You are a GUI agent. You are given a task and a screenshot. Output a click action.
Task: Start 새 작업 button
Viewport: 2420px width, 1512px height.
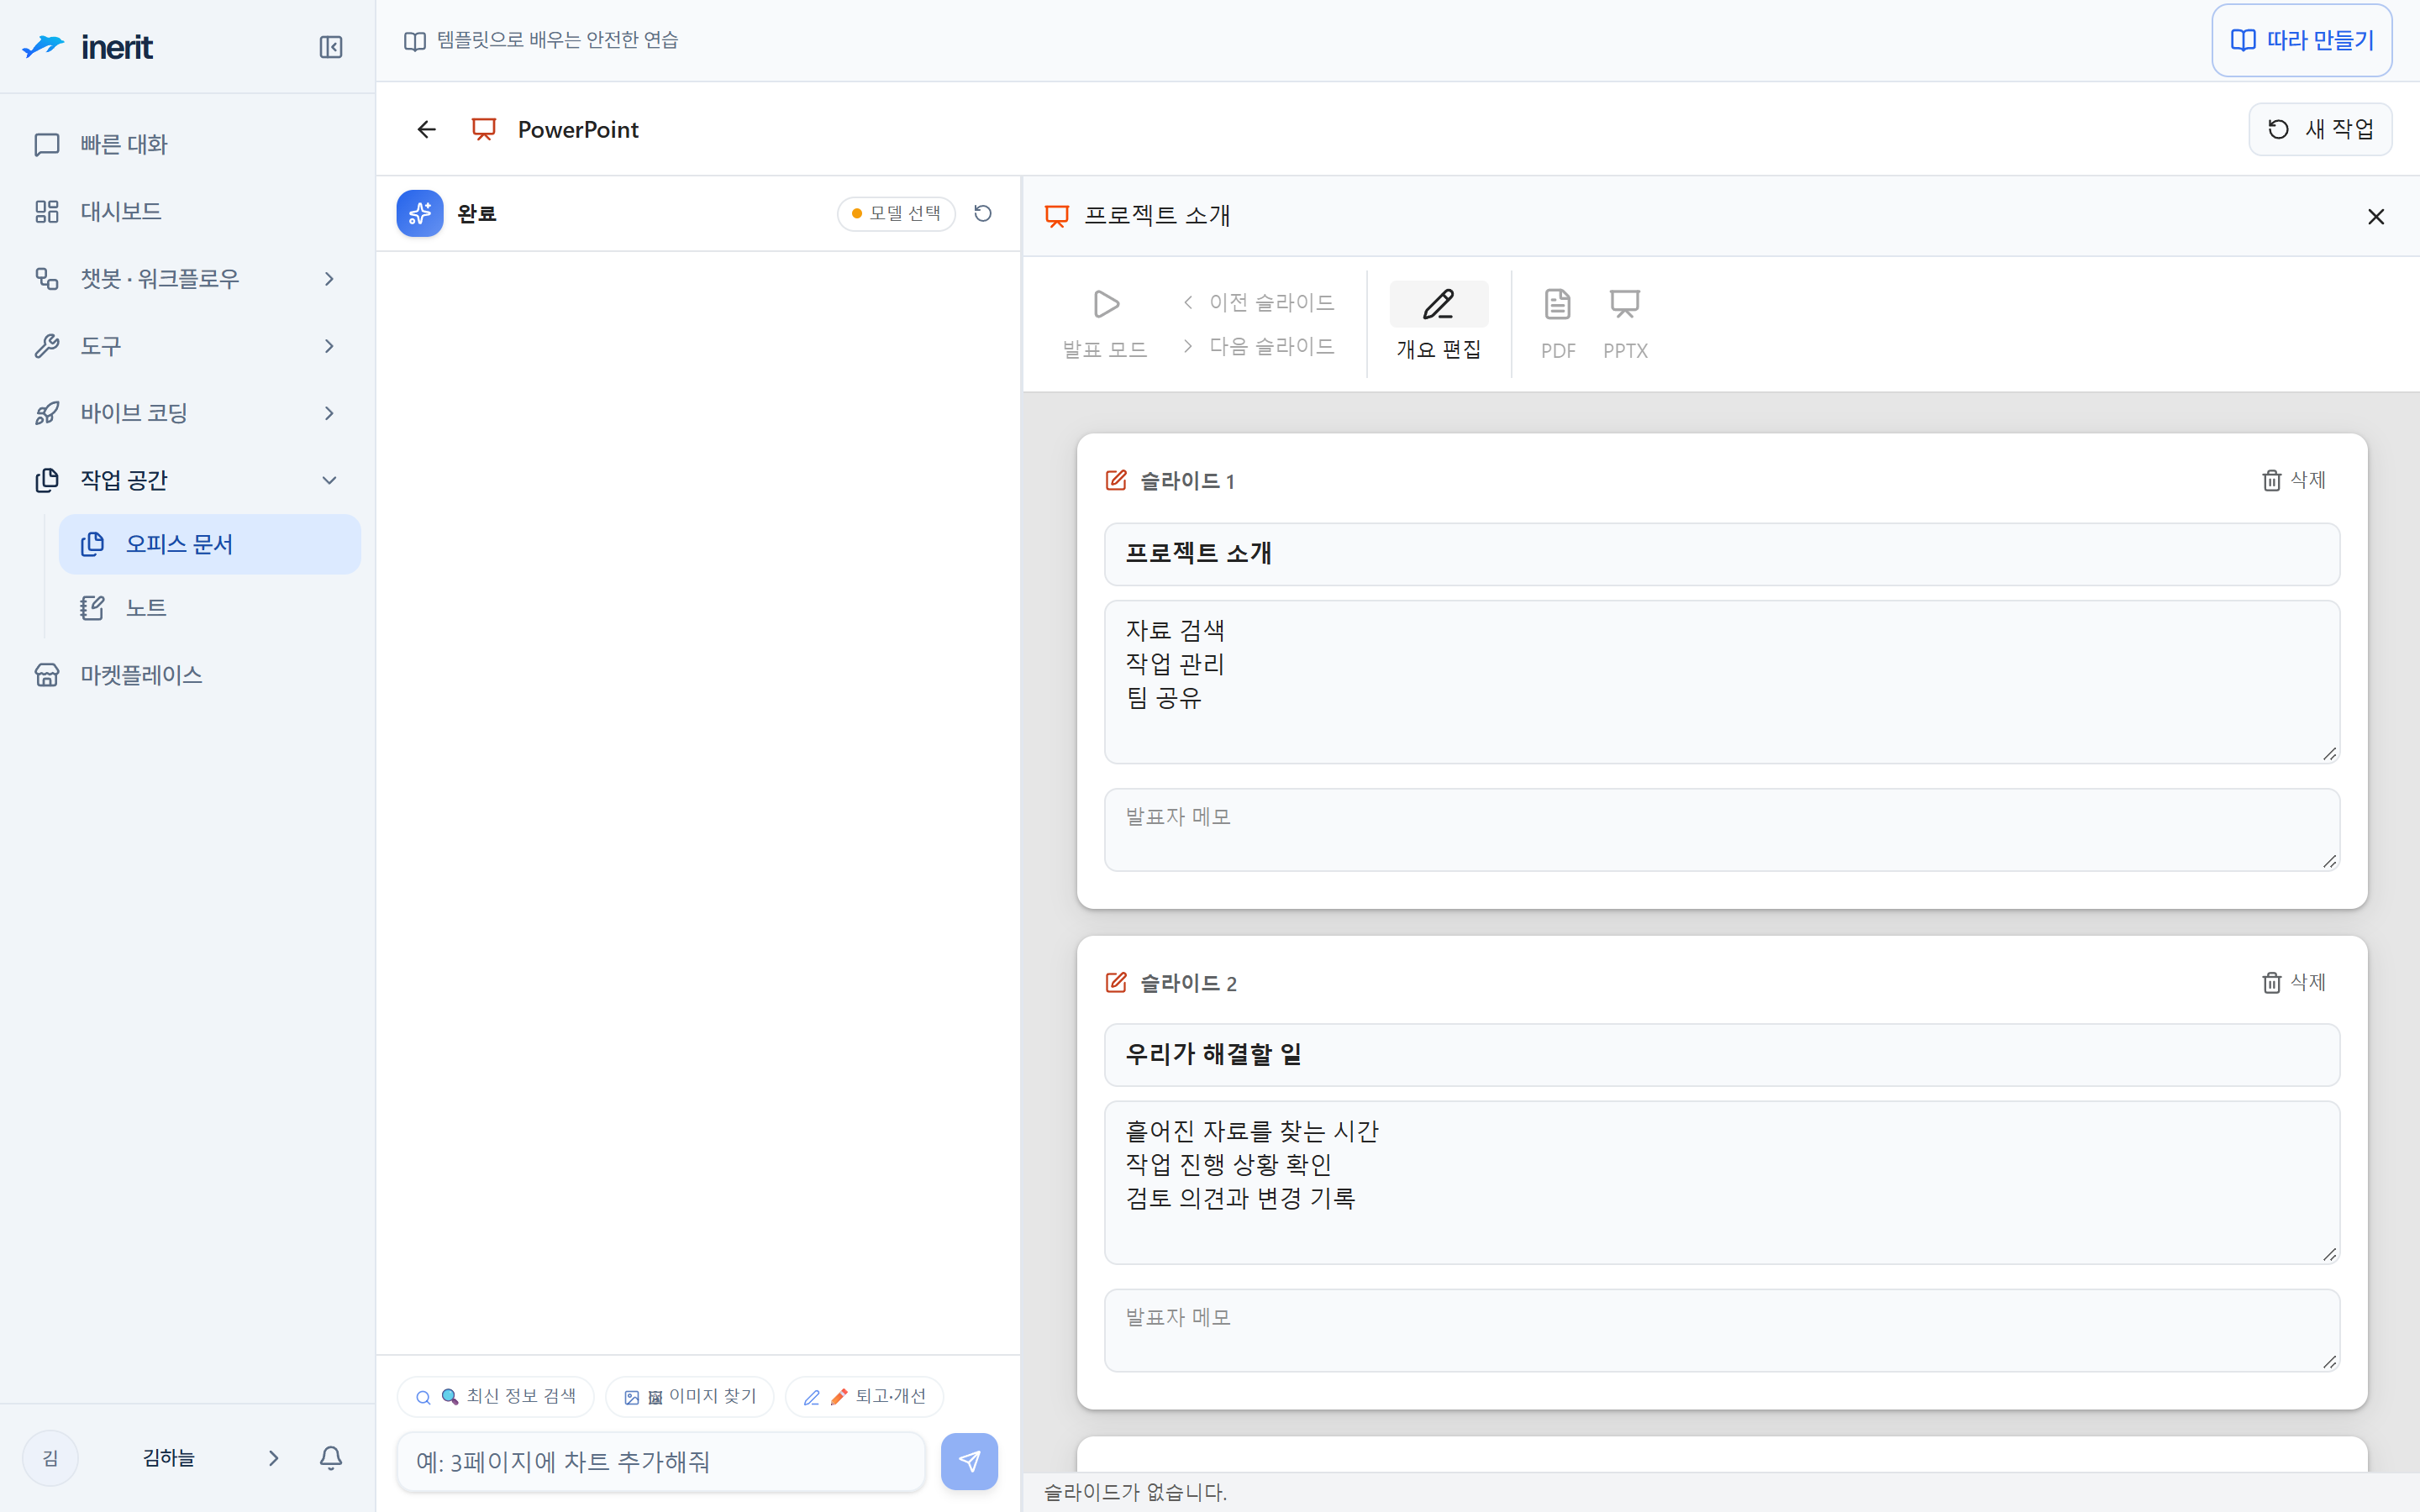point(2320,129)
